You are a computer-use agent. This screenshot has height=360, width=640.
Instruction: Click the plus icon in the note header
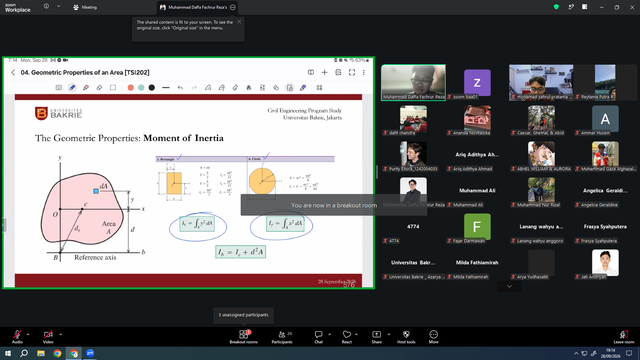[x=324, y=72]
